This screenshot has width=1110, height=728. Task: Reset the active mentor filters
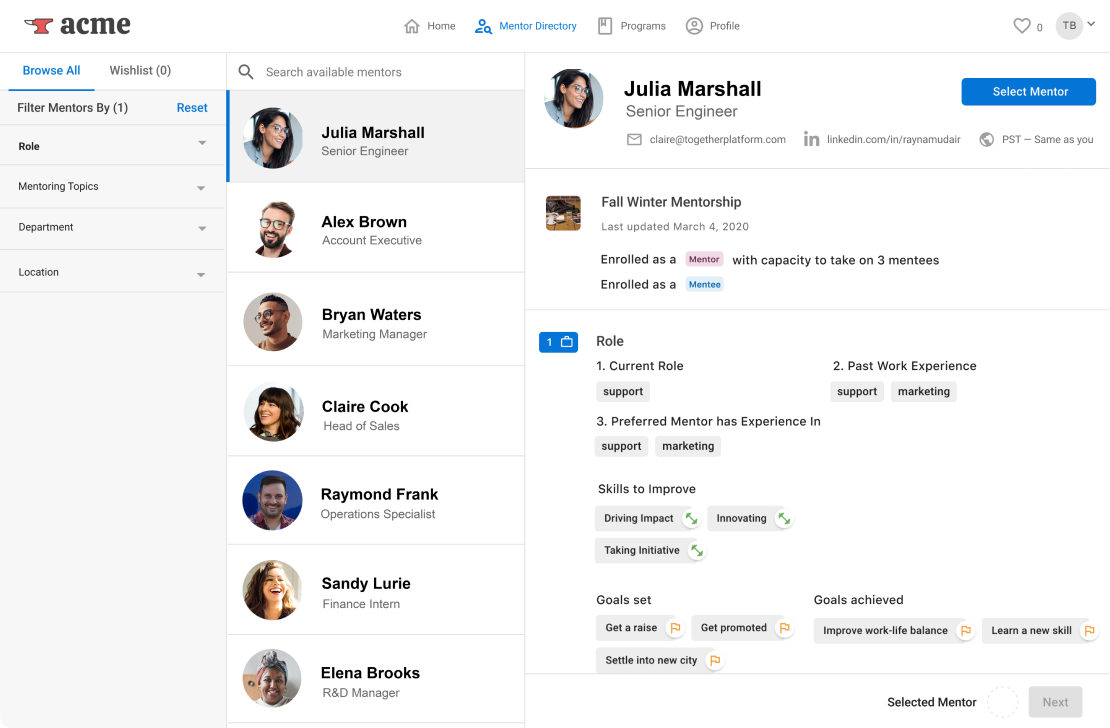(191, 107)
